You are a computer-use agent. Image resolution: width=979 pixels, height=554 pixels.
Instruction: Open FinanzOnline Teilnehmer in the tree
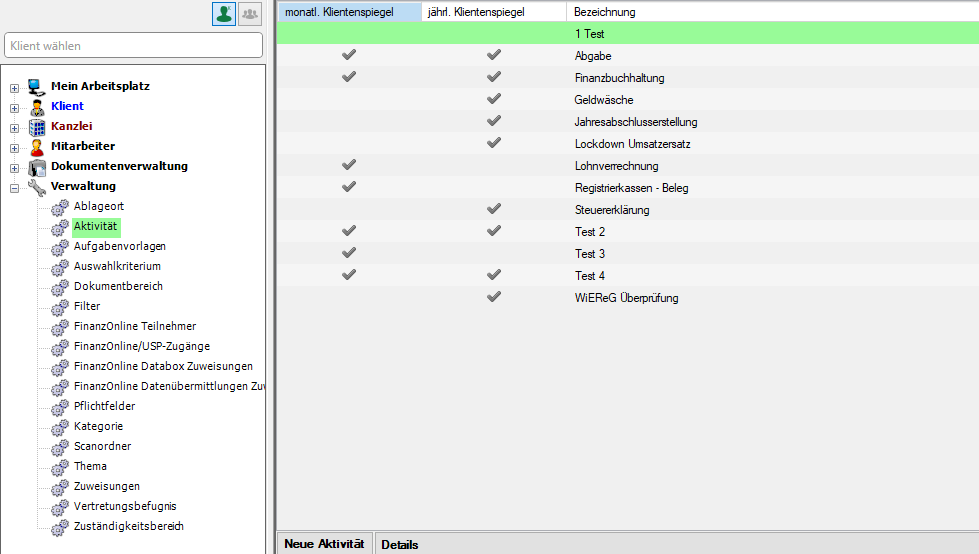coord(134,326)
